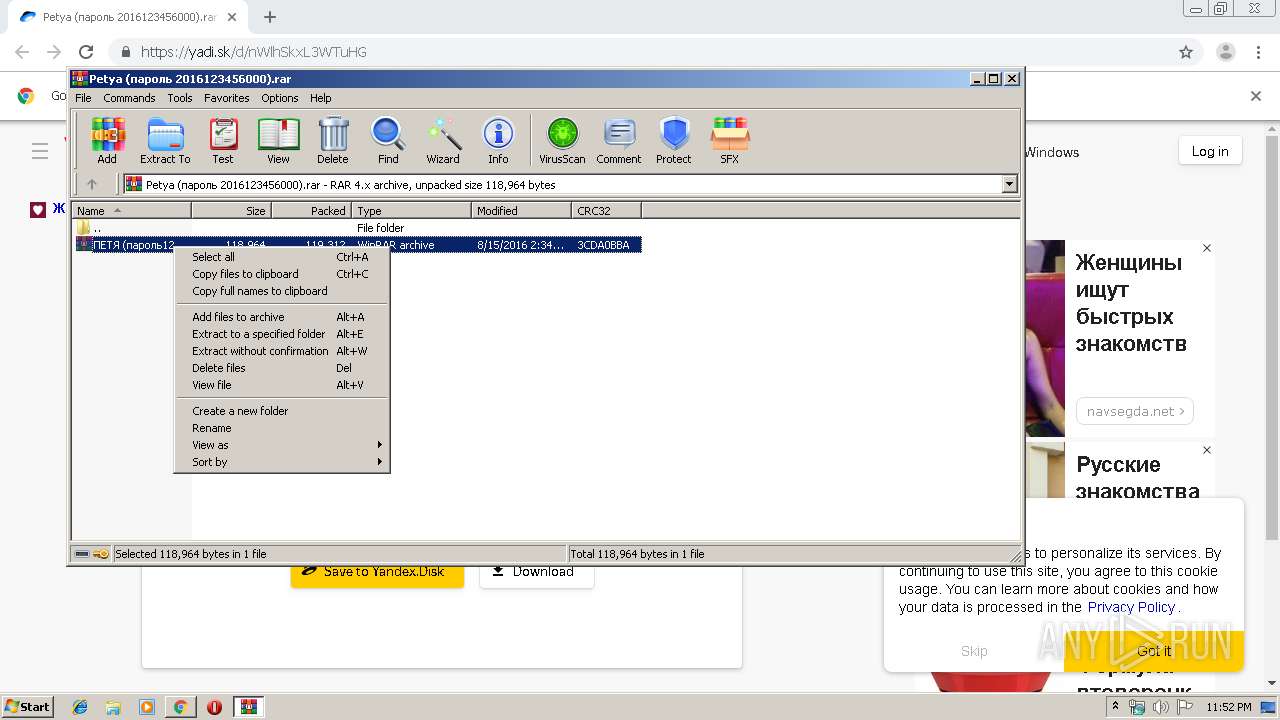Close the Женщины ищут ad

pos(1207,248)
